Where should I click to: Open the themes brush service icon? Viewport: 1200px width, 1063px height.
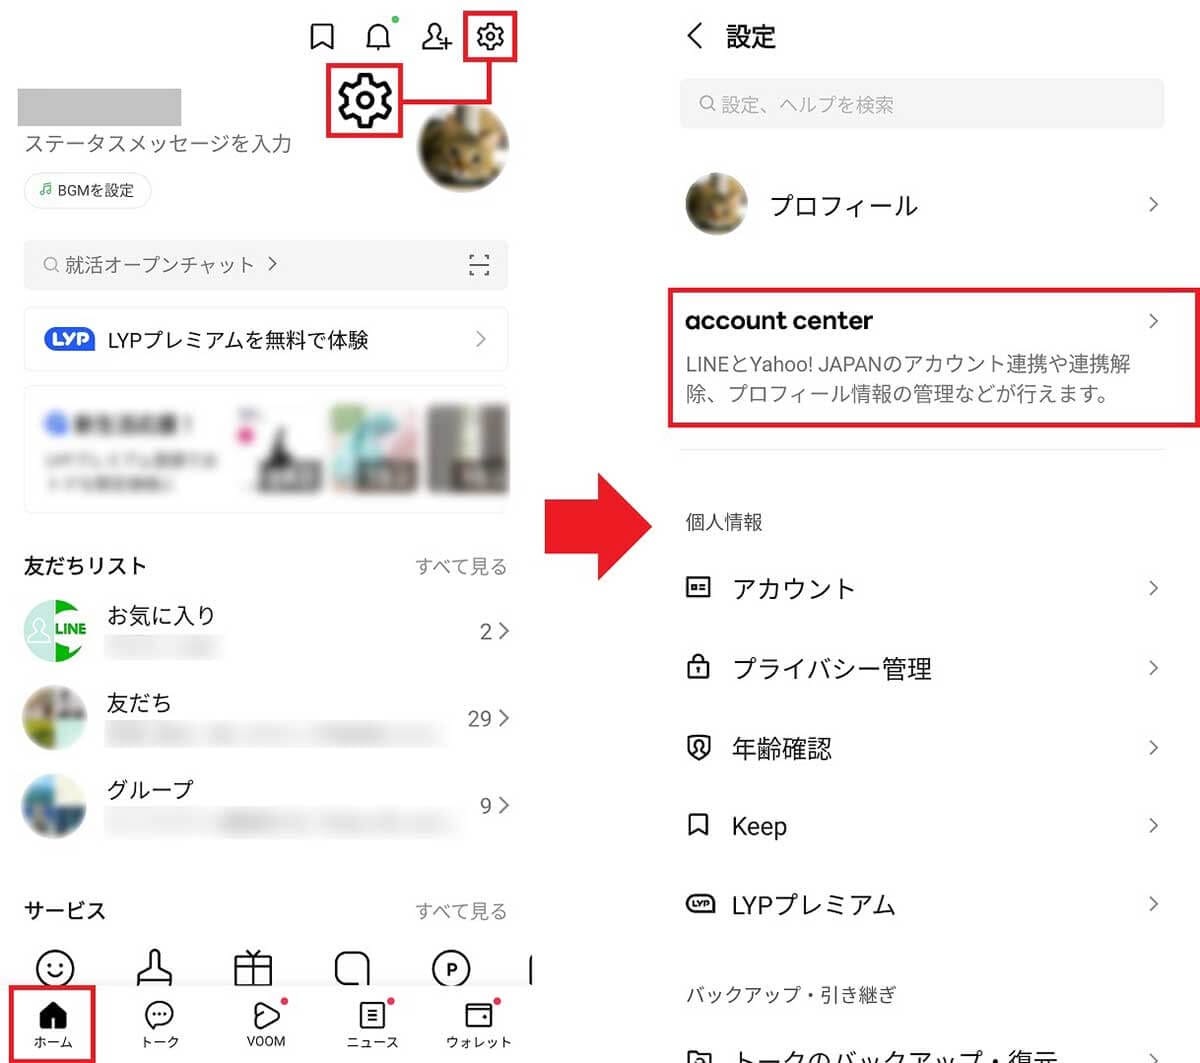click(154, 968)
